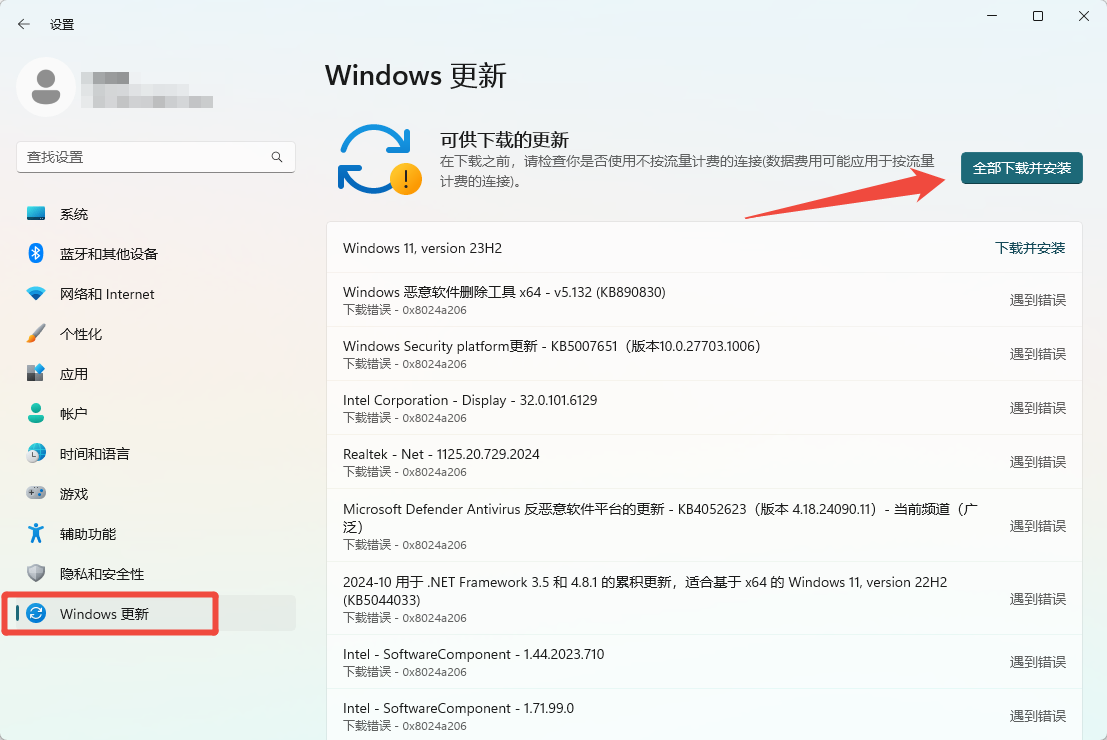Click the Windows 更新 page title

point(416,76)
